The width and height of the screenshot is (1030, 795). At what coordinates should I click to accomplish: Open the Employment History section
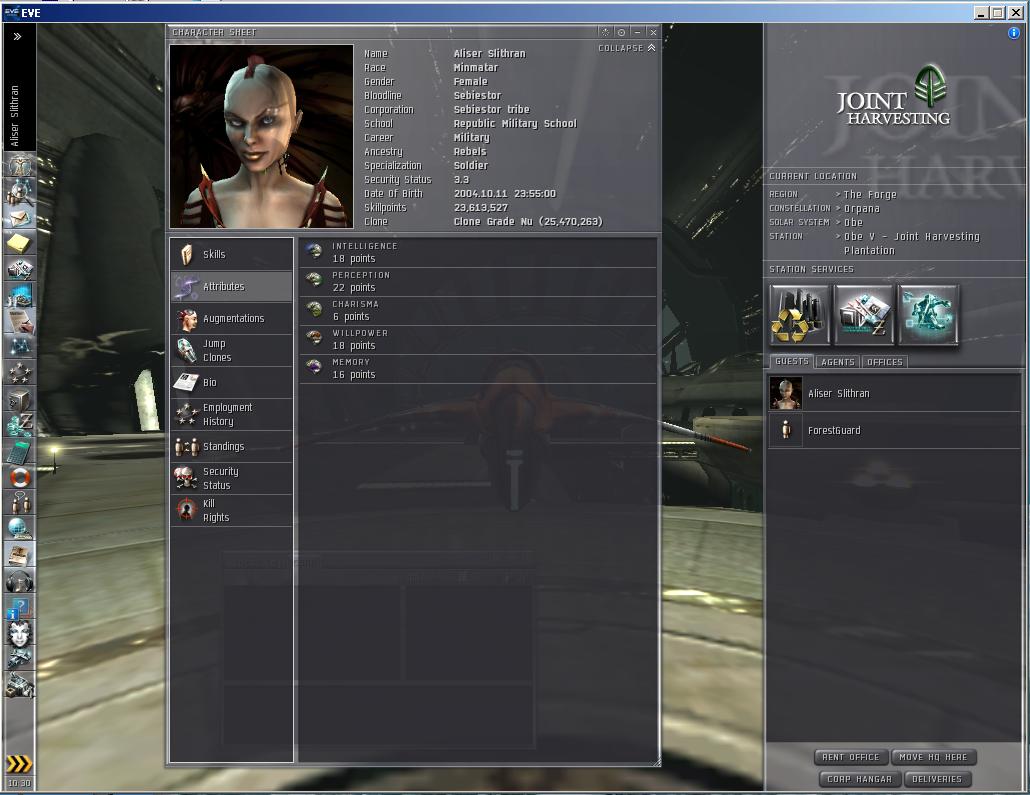pyautogui.click(x=231, y=415)
